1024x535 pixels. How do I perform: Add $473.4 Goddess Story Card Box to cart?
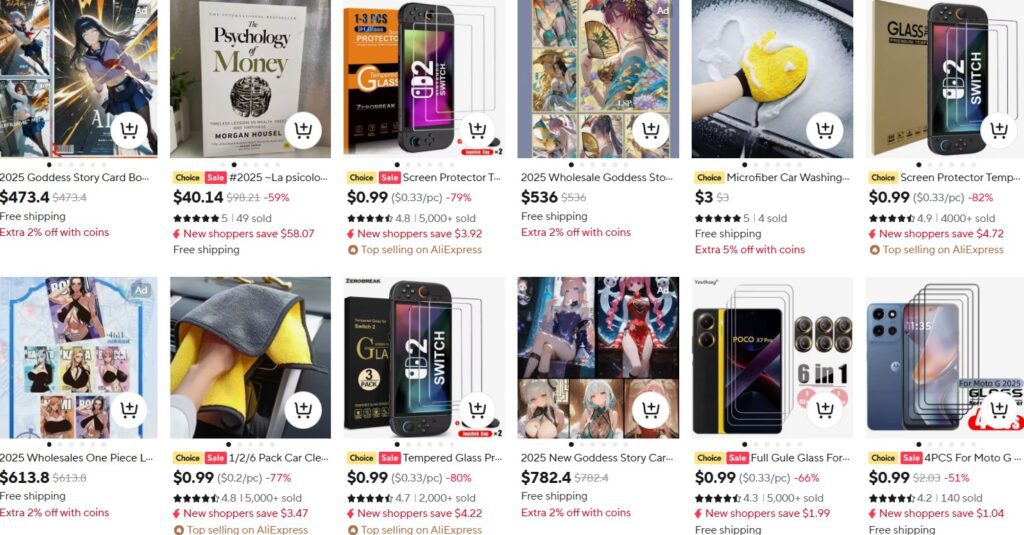coord(129,130)
